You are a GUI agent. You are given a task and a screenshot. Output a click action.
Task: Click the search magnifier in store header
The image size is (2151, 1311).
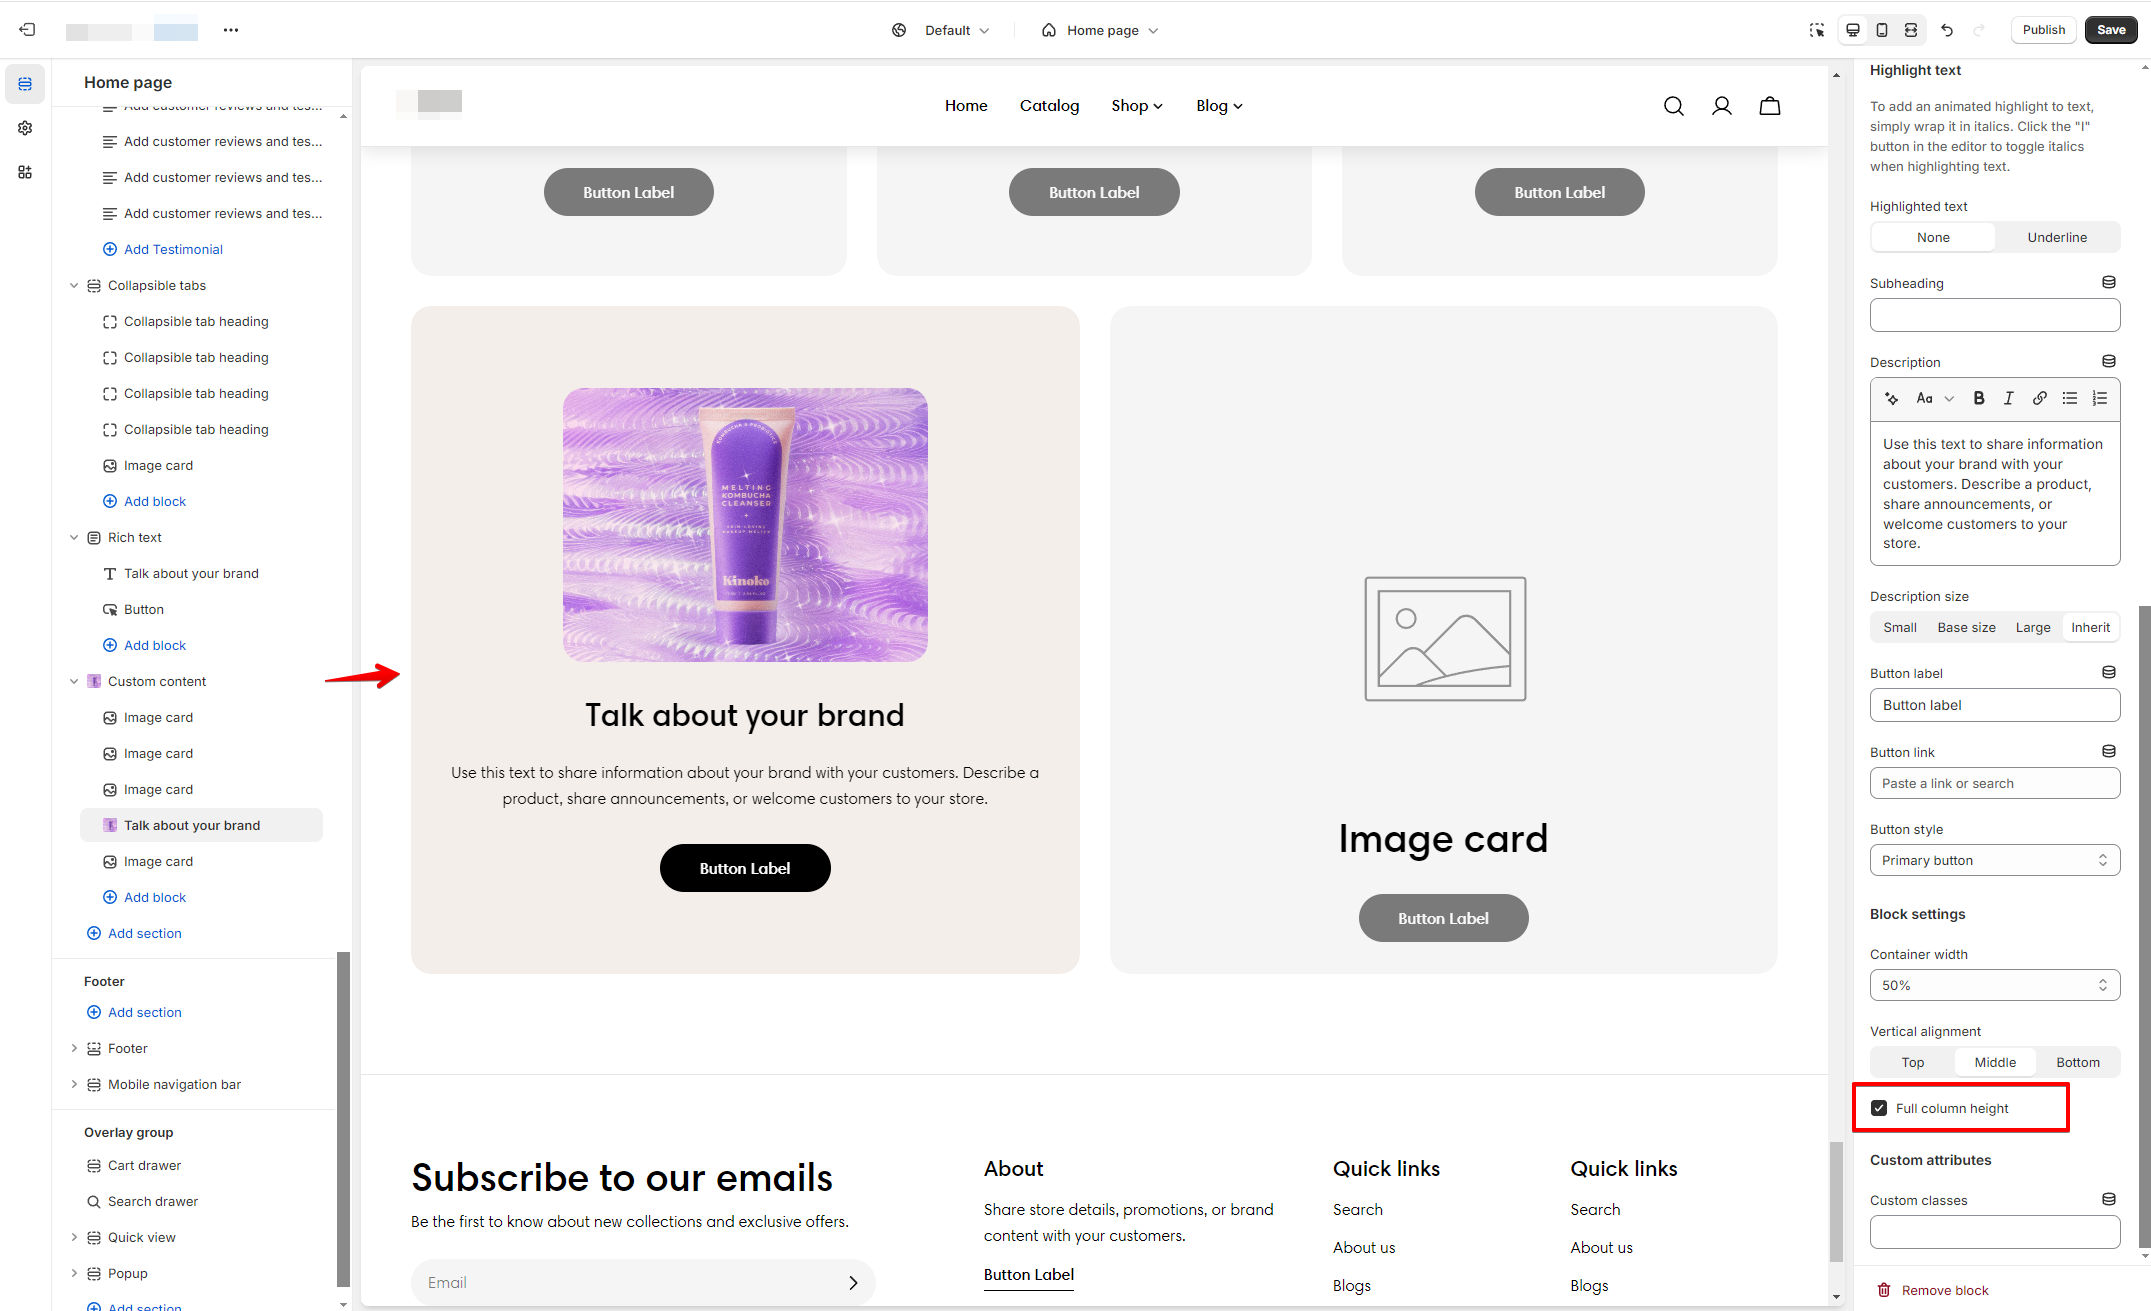1673,106
